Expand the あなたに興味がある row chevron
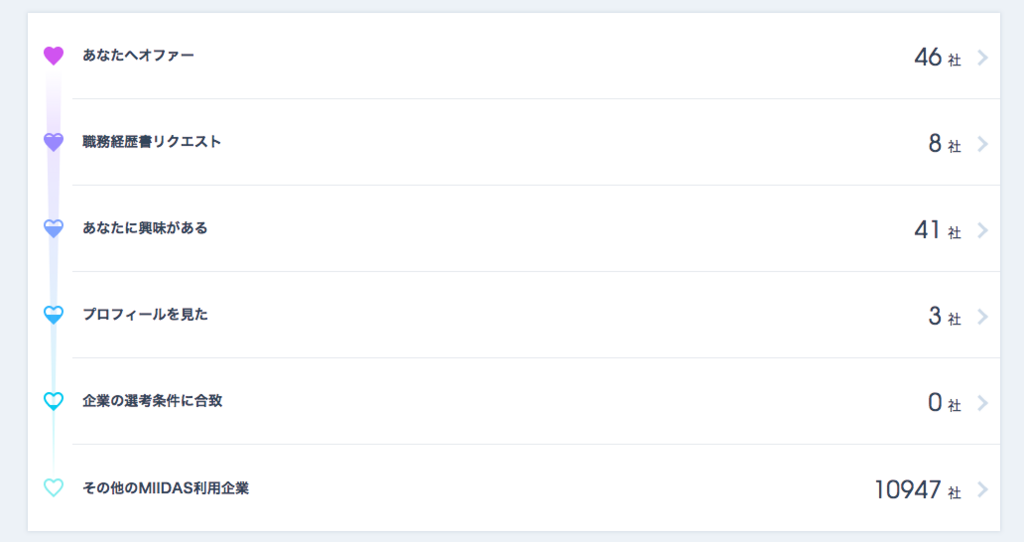 [982, 231]
